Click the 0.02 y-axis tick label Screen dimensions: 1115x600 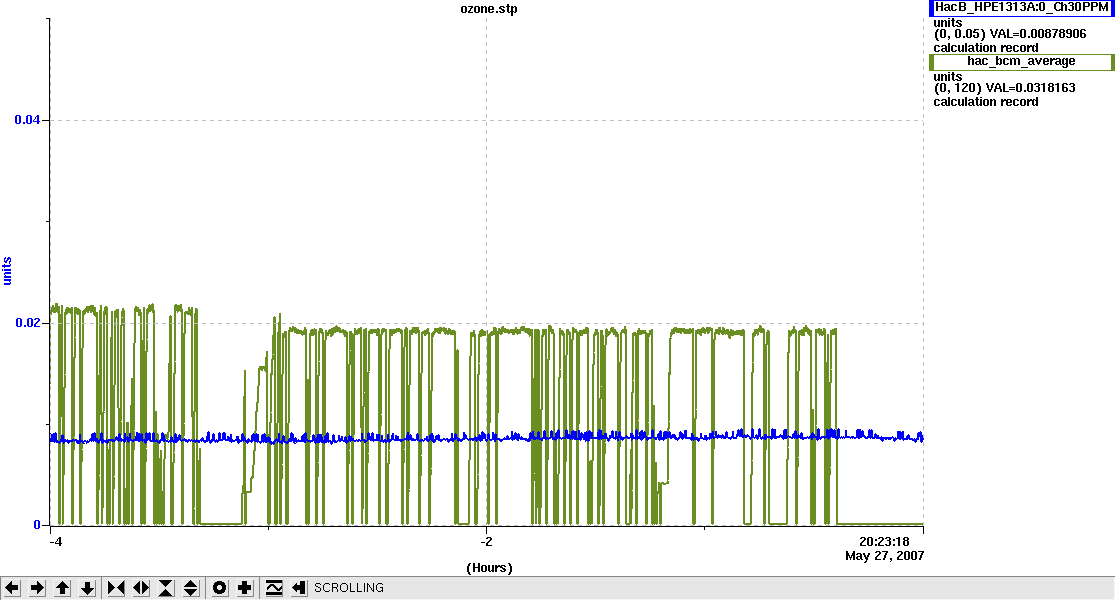pos(26,323)
